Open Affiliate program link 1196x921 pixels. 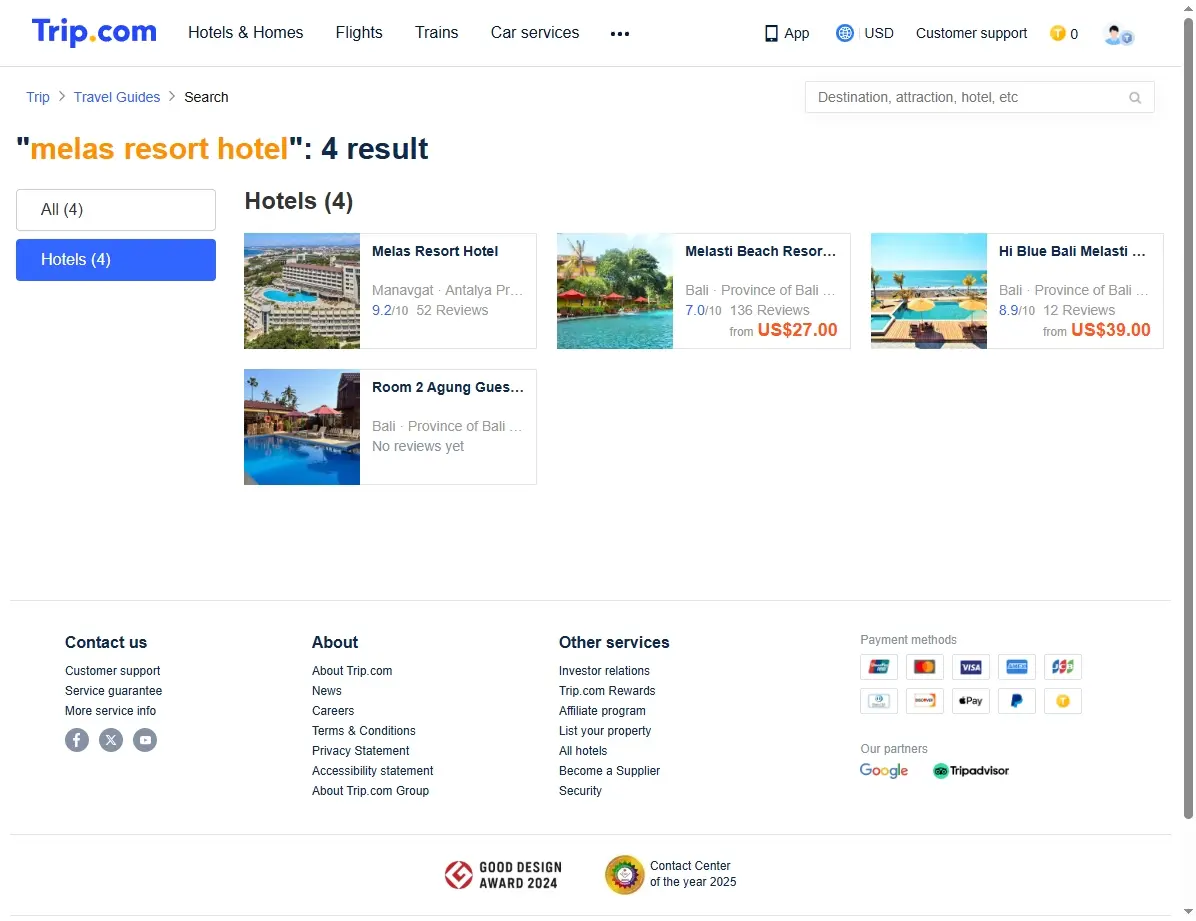tap(602, 710)
